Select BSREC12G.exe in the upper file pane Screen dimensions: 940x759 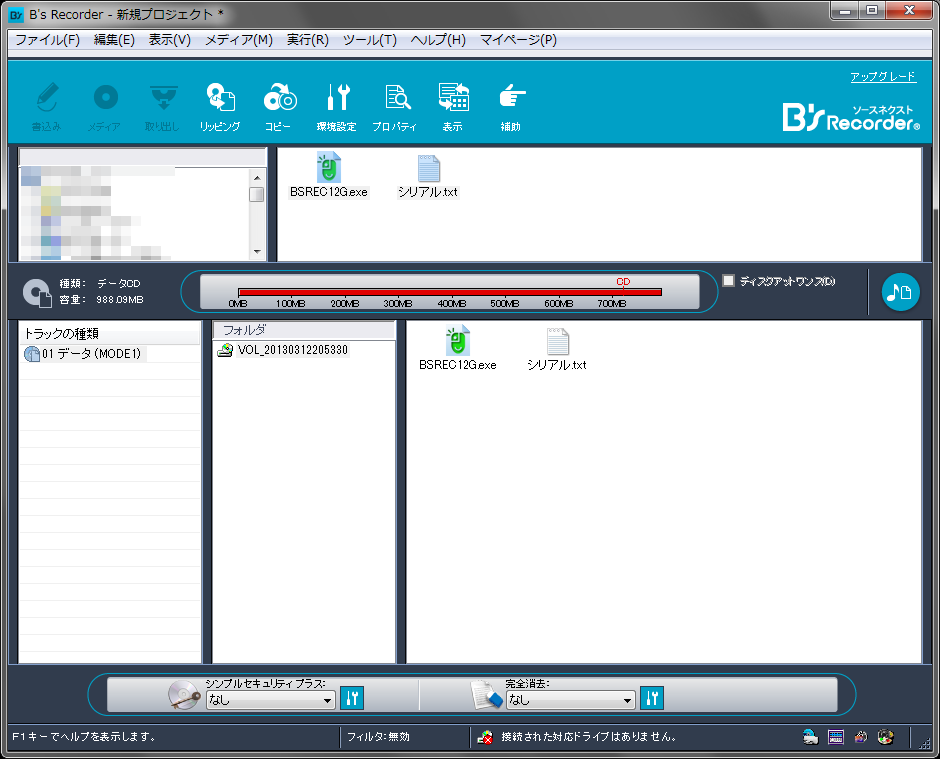coord(329,175)
